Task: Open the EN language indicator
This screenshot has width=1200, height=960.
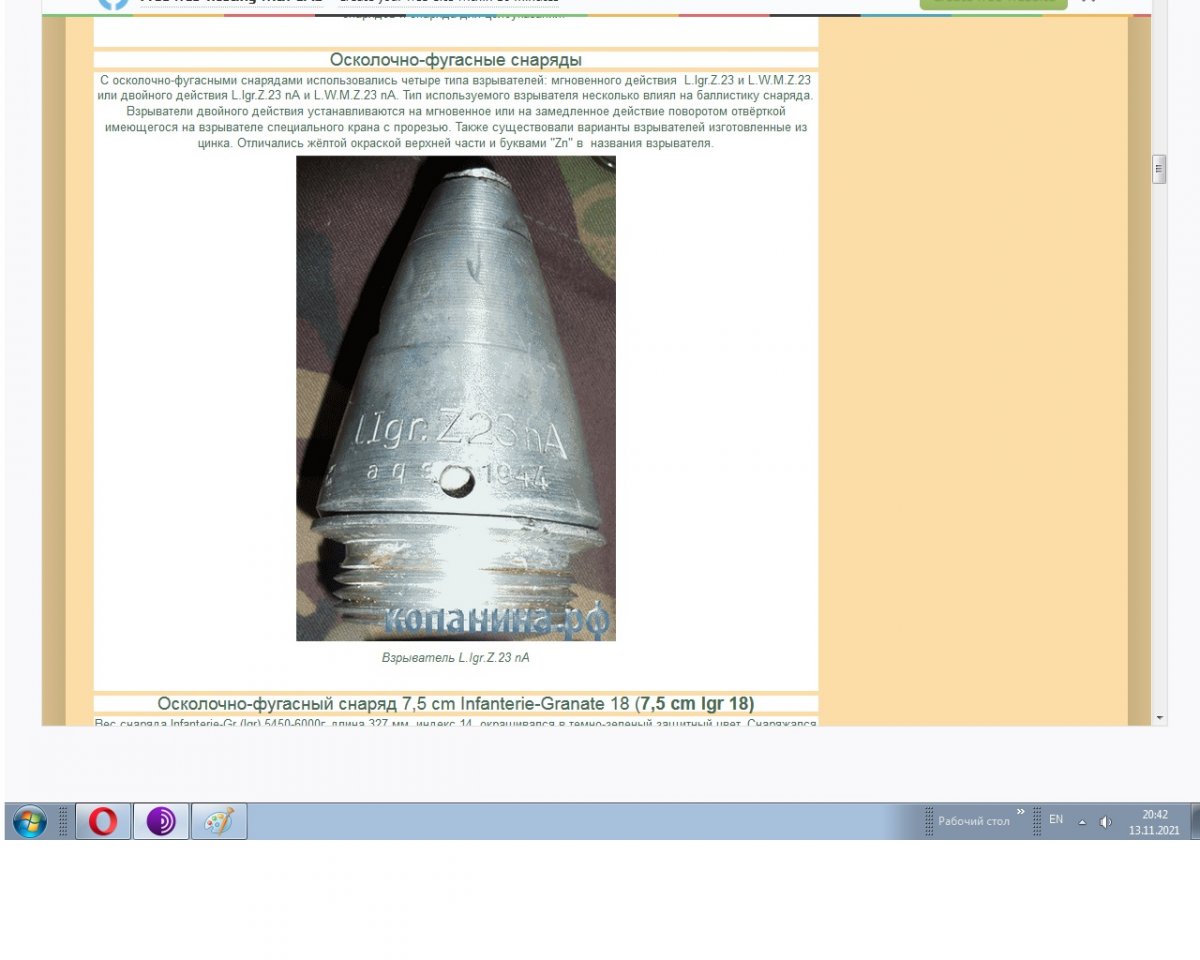Action: coord(1056,820)
